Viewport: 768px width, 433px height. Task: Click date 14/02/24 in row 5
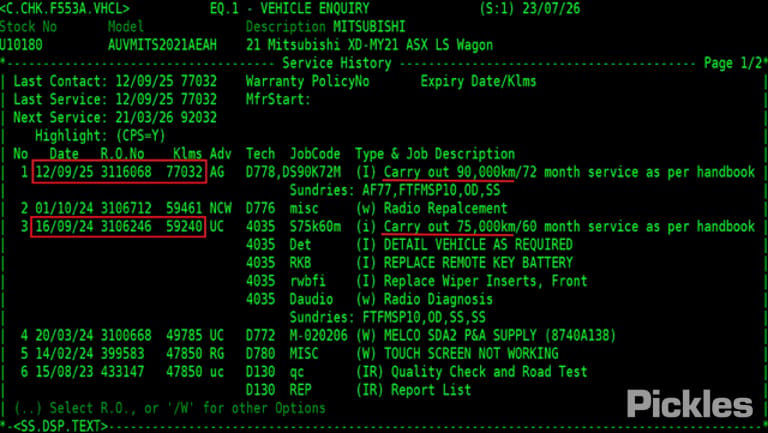coord(64,353)
